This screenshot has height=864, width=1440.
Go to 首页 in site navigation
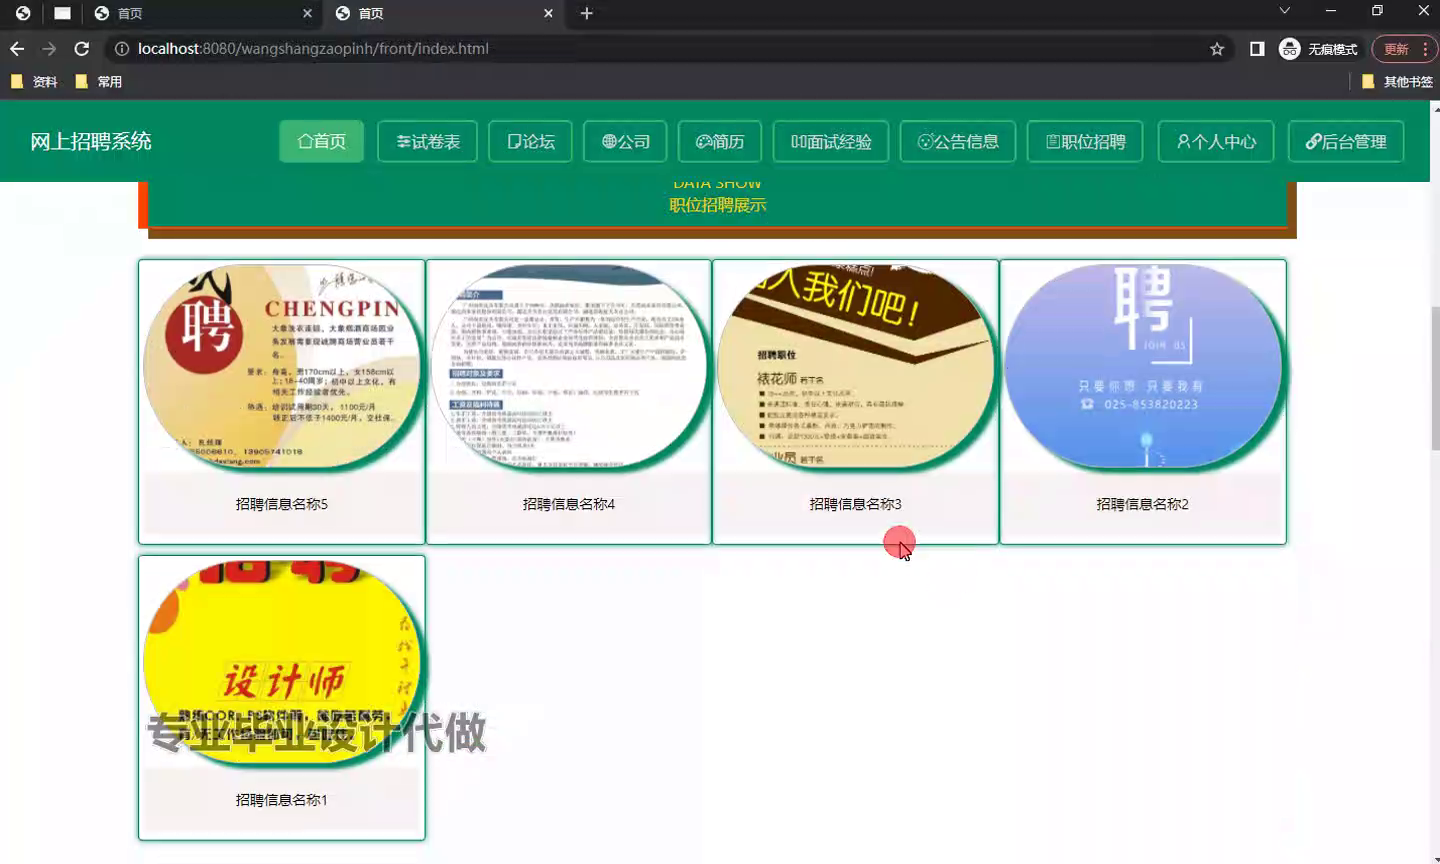pos(321,141)
